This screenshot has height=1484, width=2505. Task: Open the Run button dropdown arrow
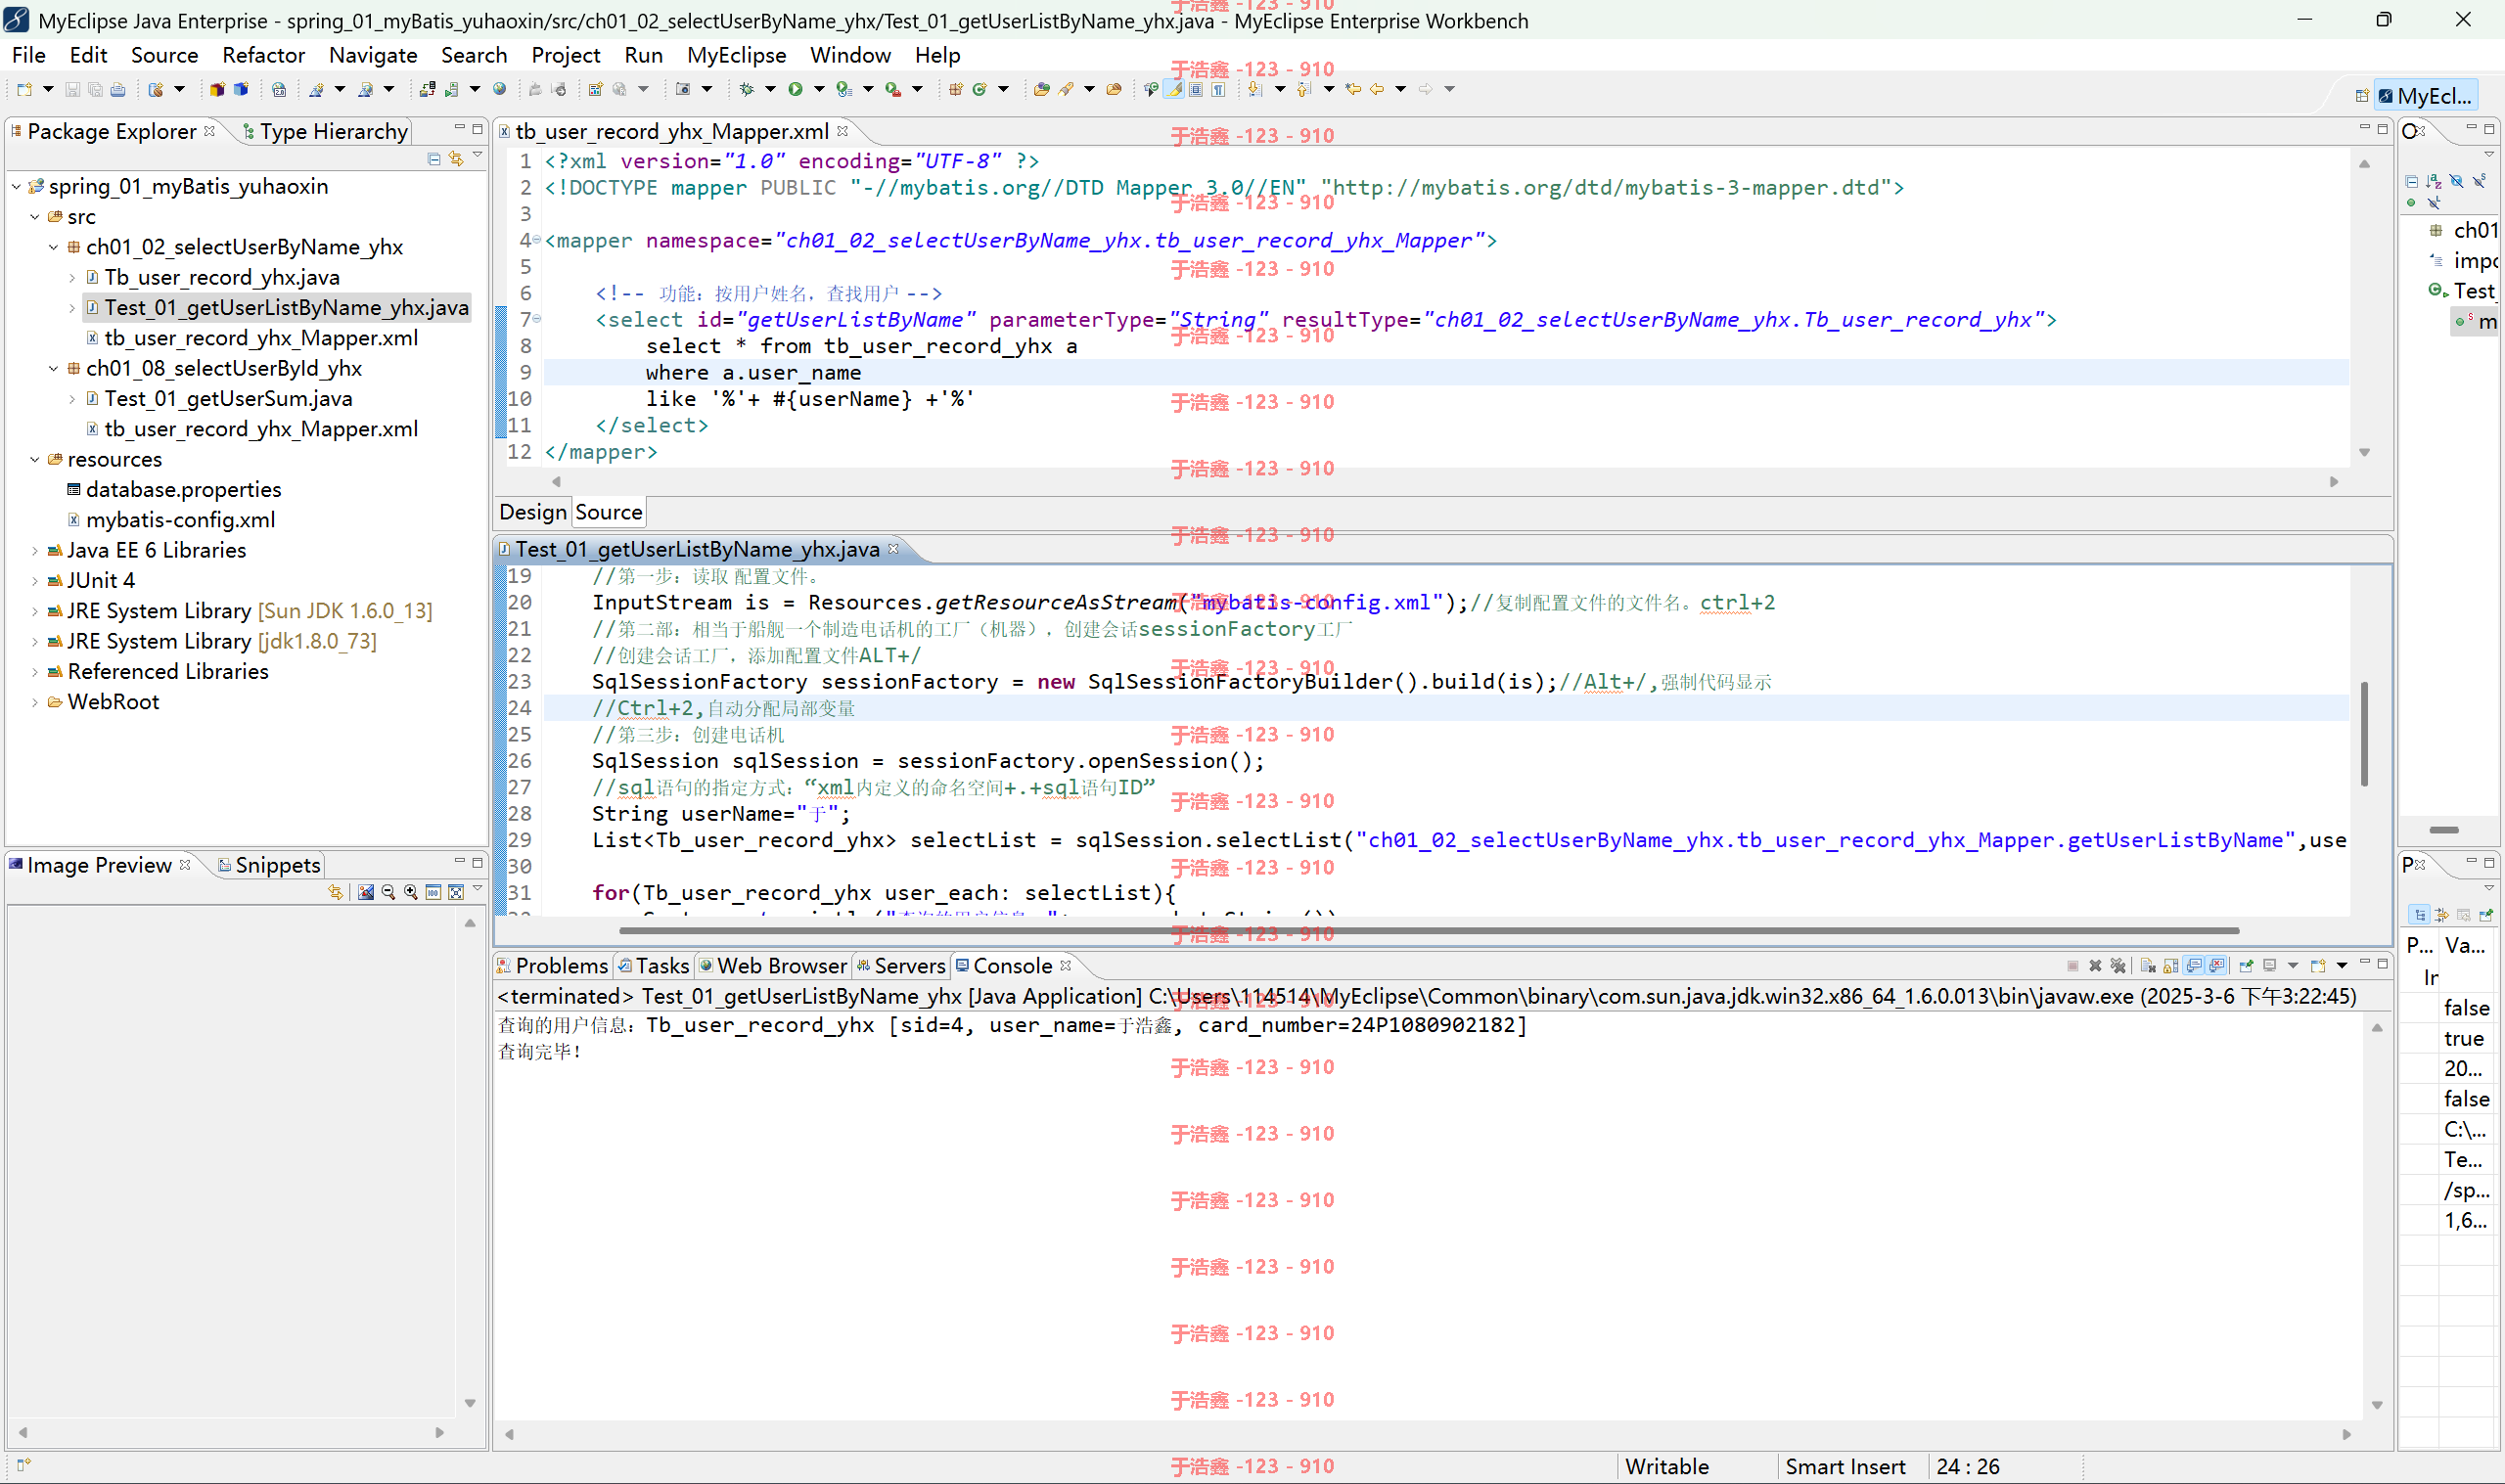tap(819, 89)
